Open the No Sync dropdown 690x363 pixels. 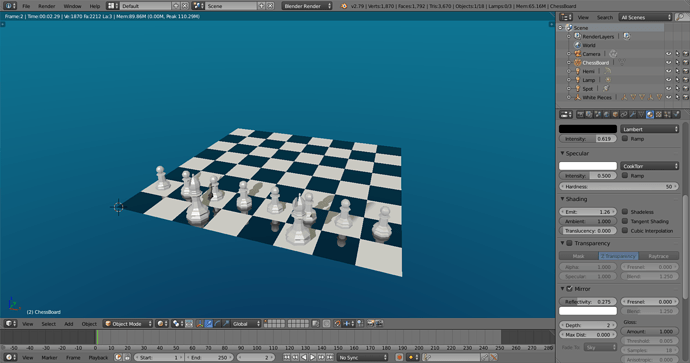point(362,357)
